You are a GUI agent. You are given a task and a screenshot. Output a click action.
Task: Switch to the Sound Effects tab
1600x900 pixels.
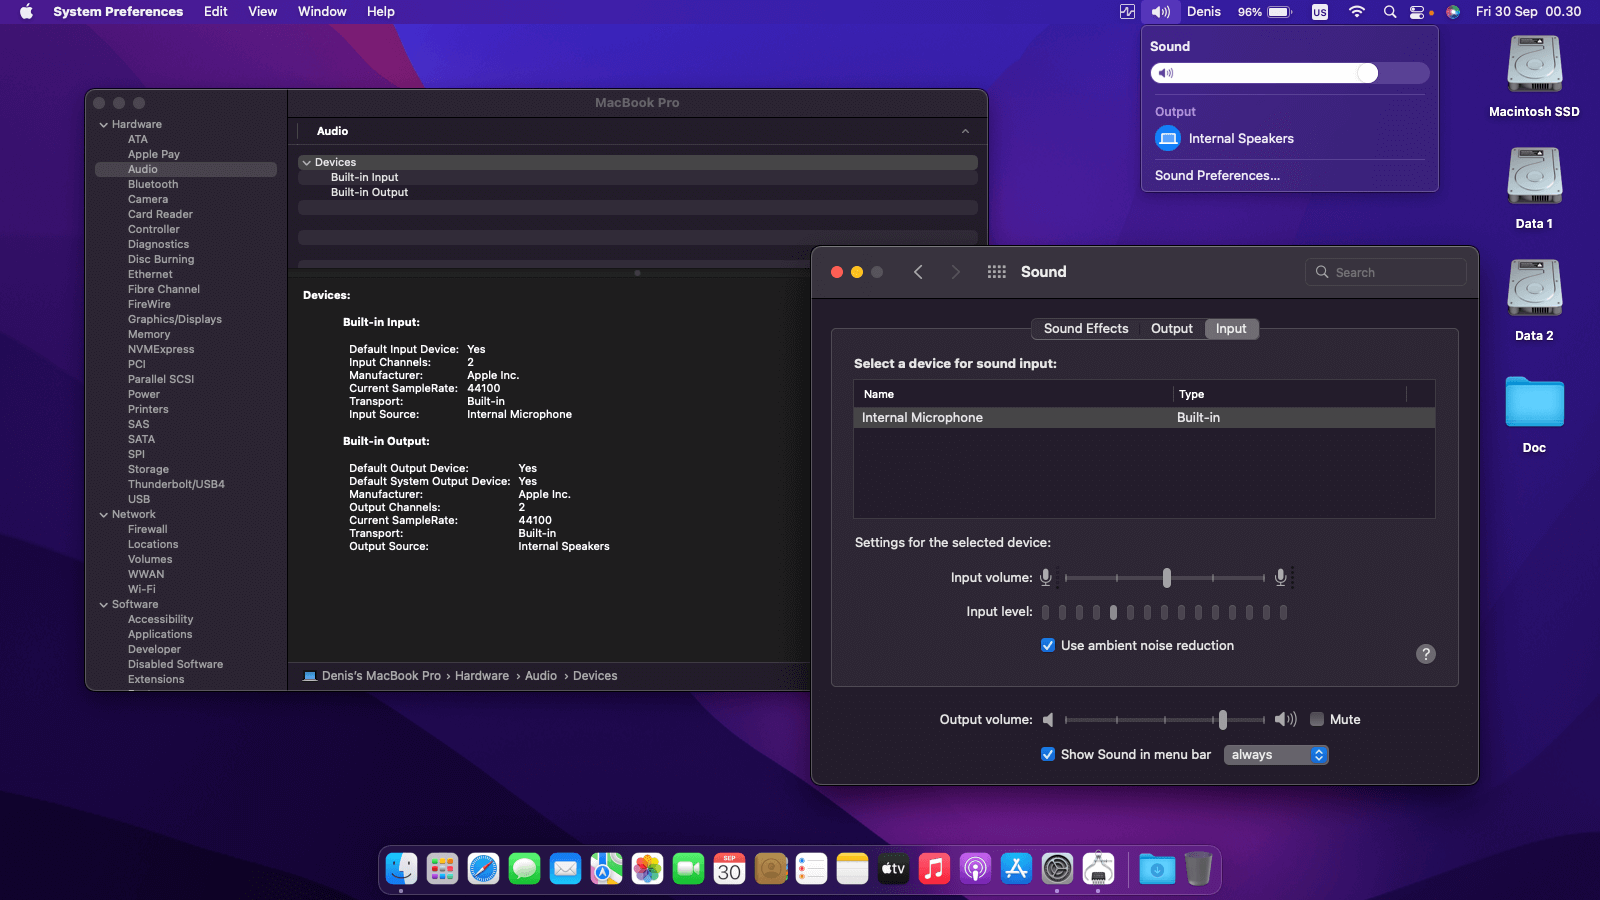click(x=1086, y=329)
